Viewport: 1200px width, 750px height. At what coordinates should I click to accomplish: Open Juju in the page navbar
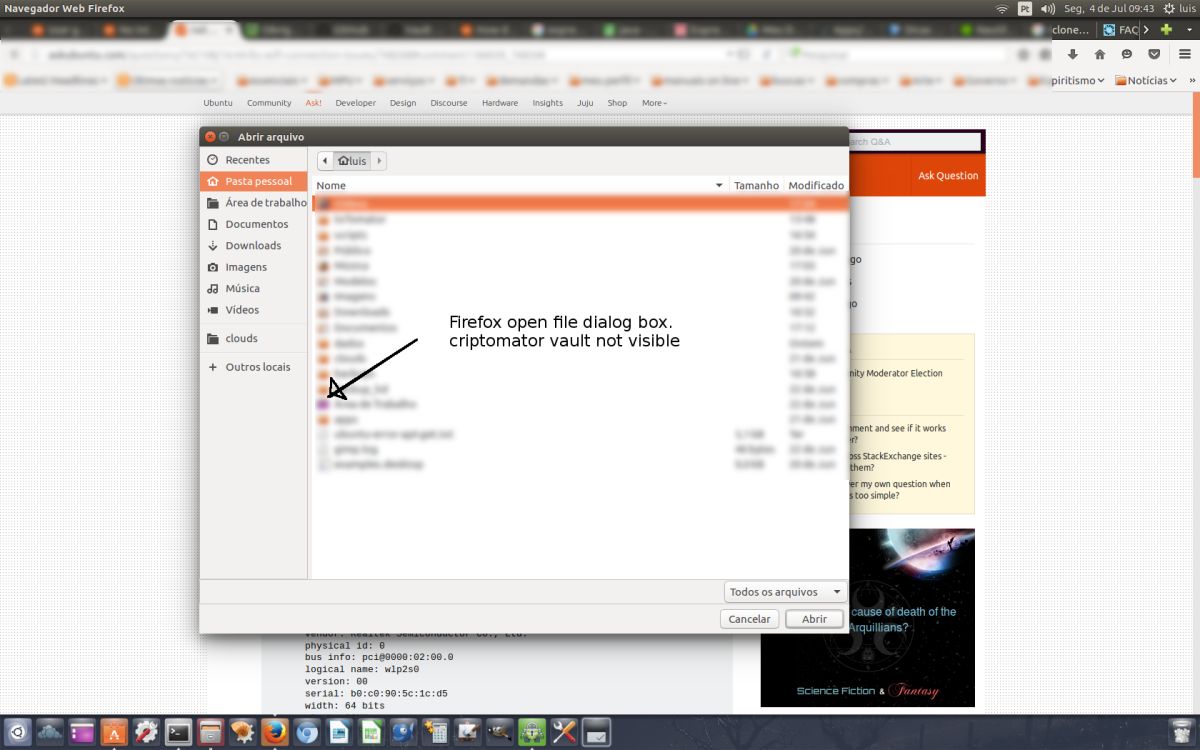coord(585,103)
